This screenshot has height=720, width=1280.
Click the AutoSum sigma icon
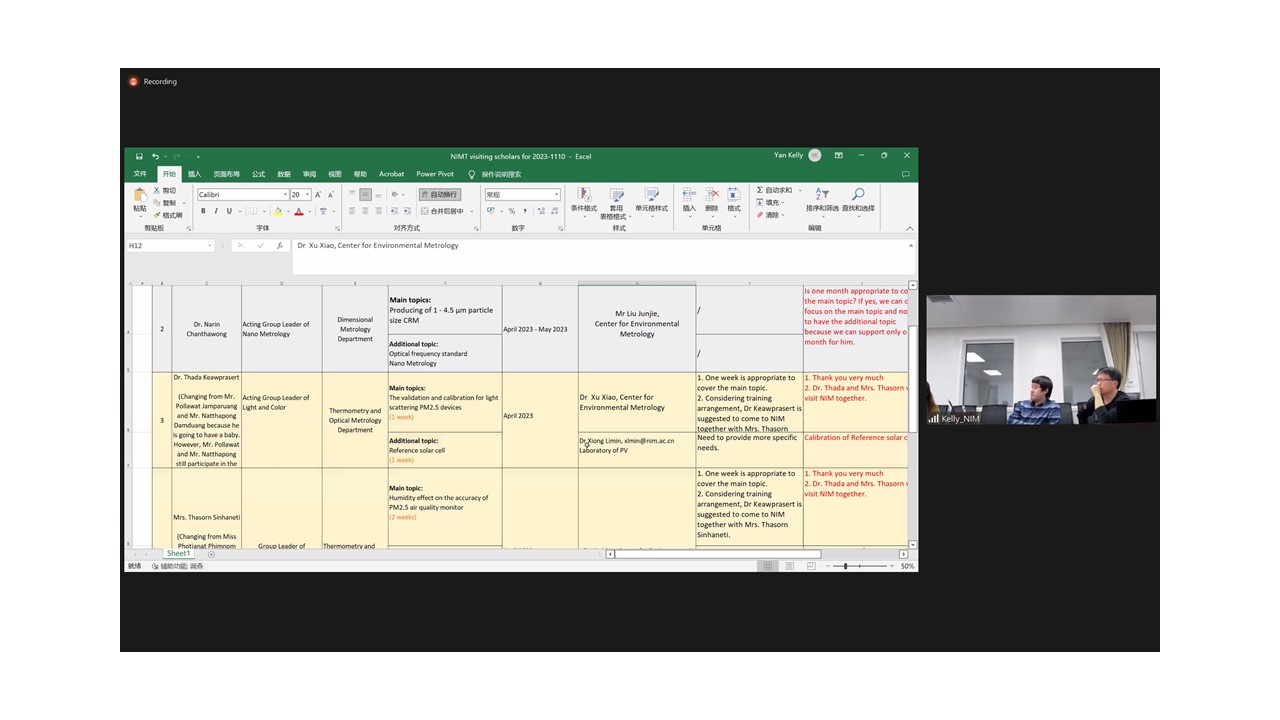[x=760, y=190]
